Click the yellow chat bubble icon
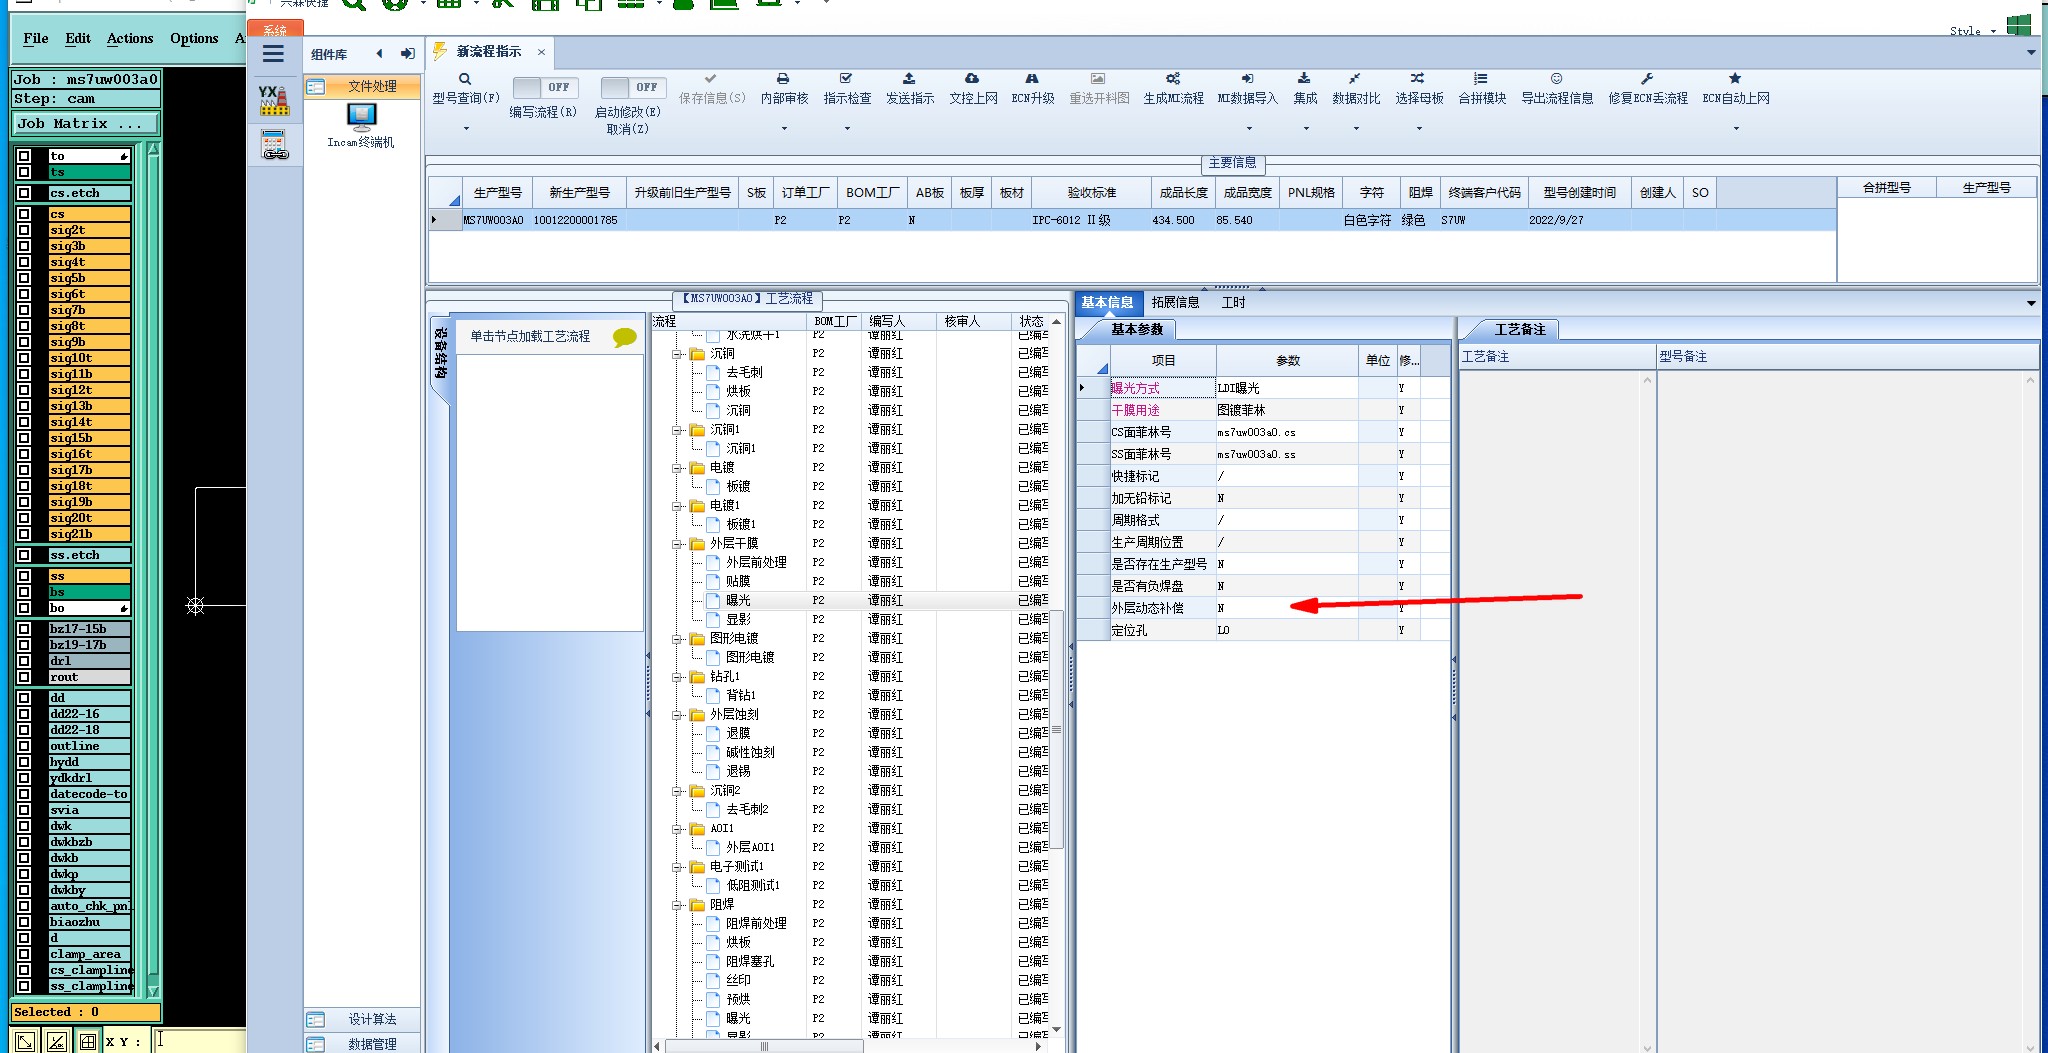The image size is (2048, 1053). pos(625,337)
